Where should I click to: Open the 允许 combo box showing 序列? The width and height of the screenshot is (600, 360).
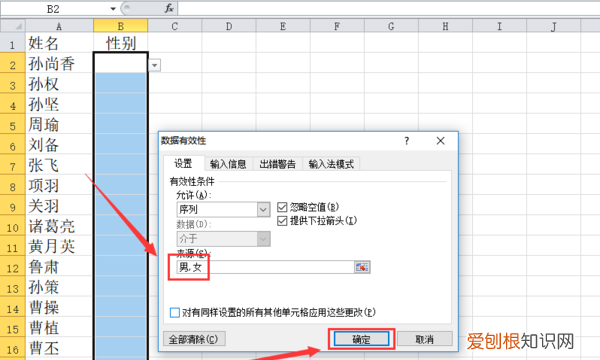click(x=223, y=209)
